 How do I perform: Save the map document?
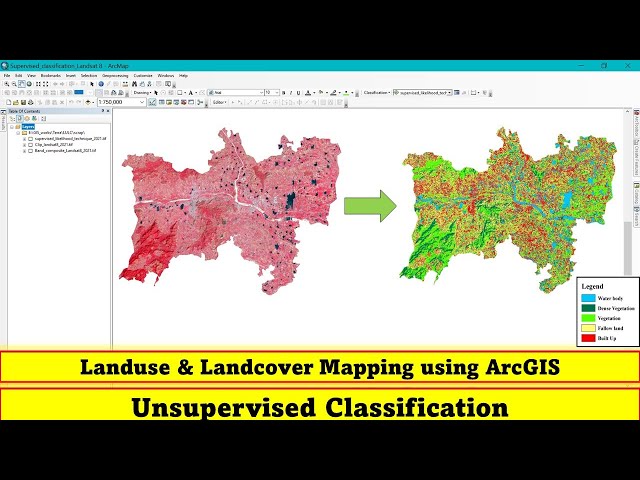(23, 102)
